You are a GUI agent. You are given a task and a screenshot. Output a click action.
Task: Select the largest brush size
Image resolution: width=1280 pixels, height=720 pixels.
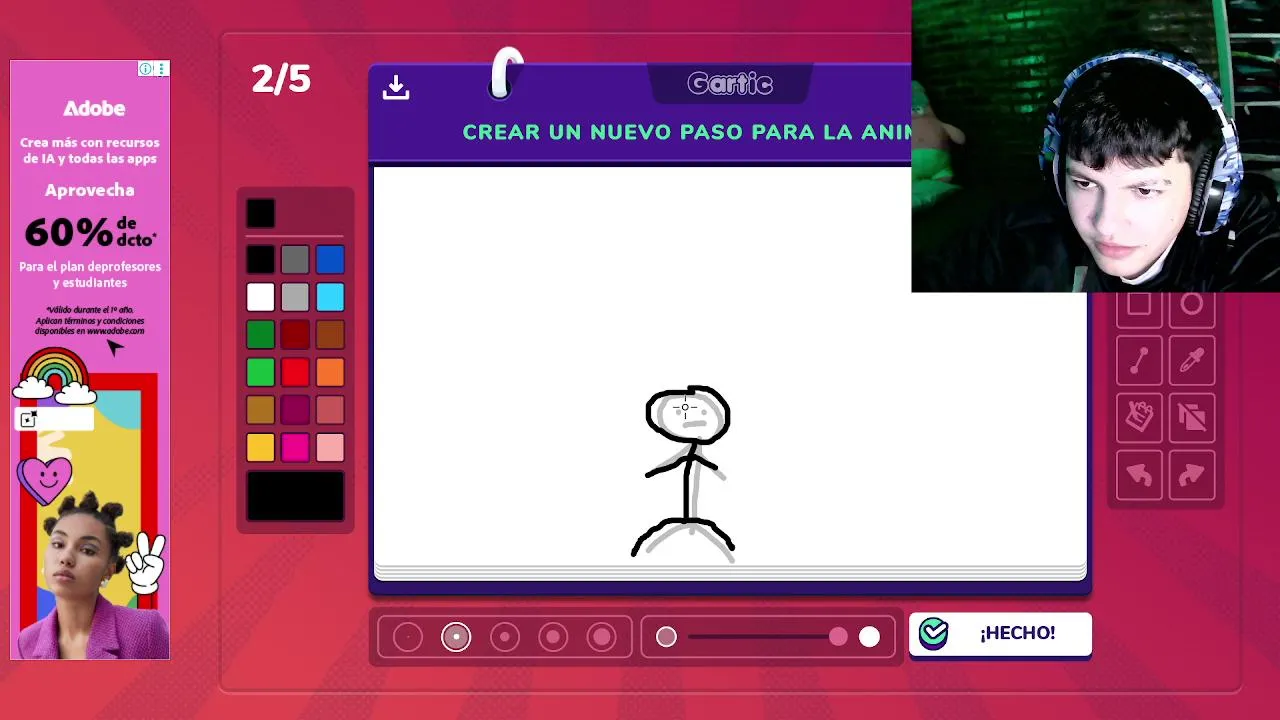602,637
